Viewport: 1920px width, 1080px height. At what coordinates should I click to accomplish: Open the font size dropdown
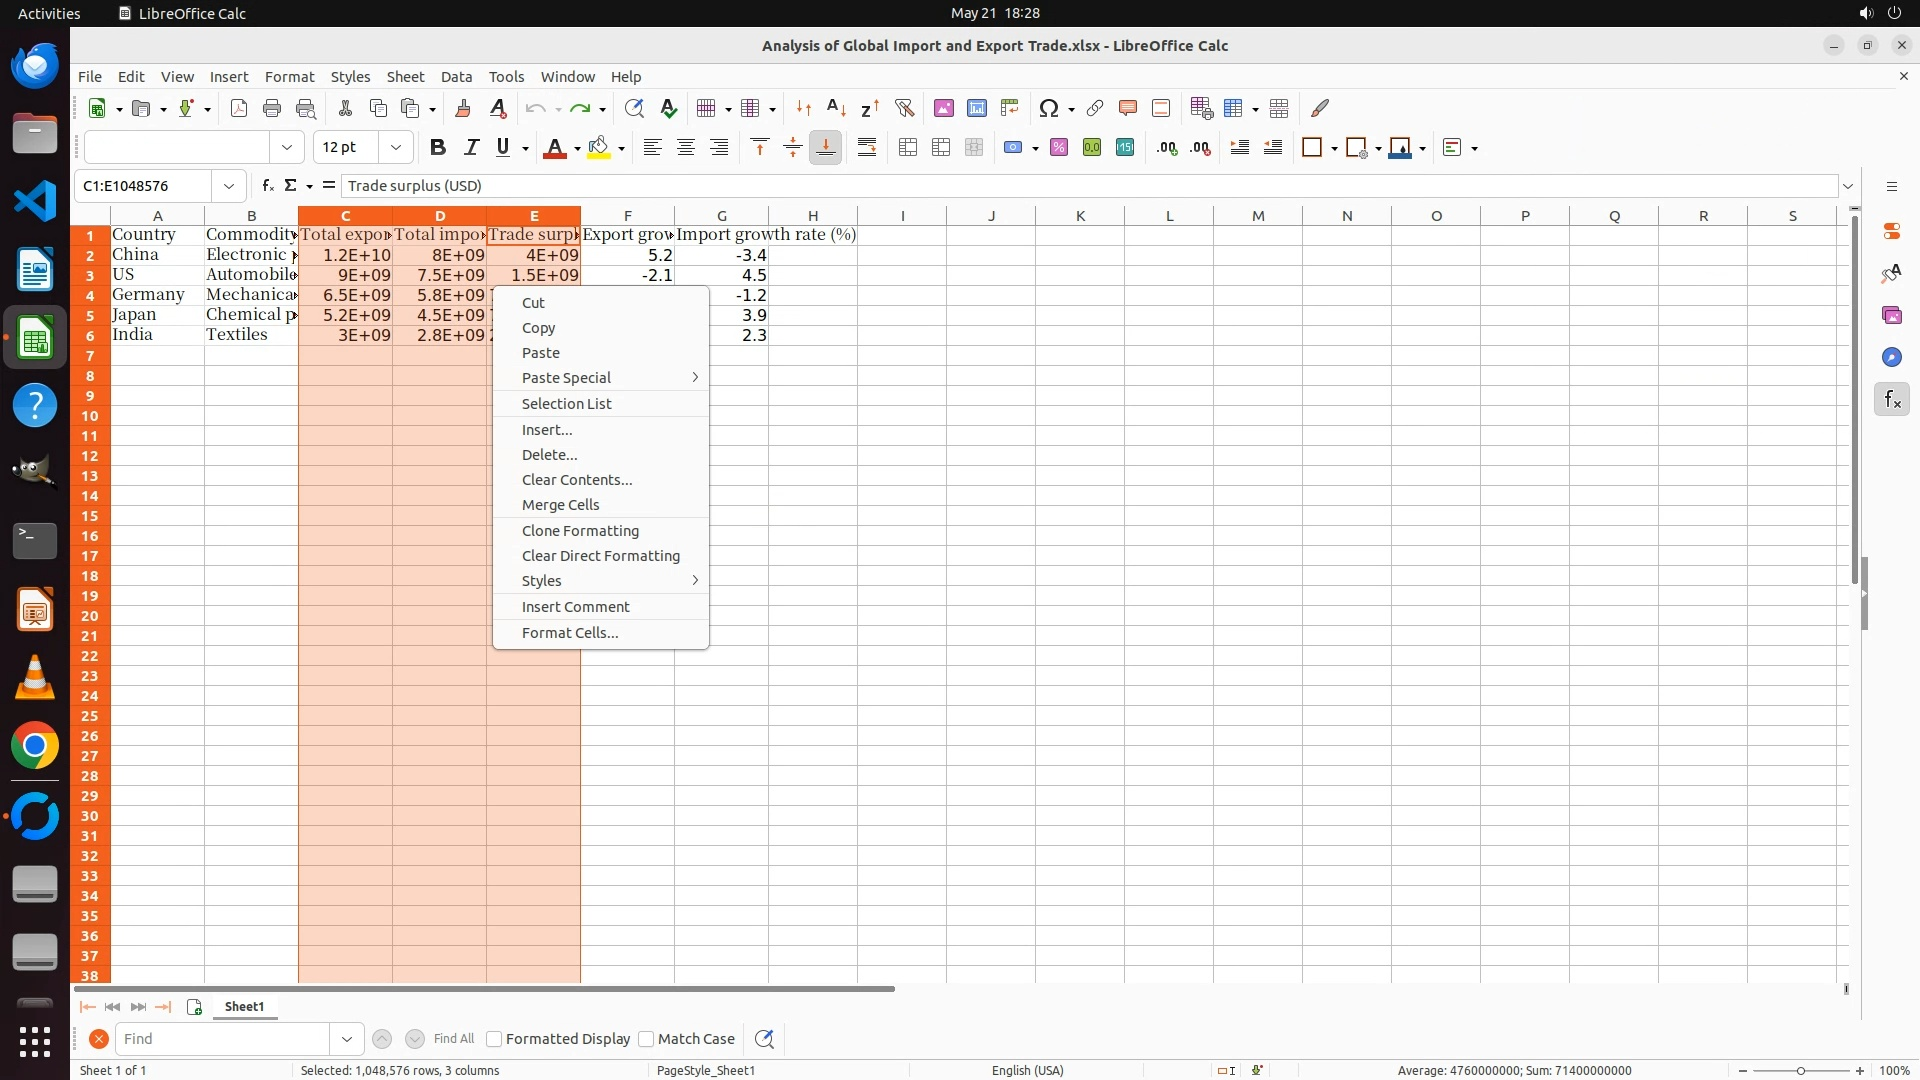pyautogui.click(x=396, y=148)
